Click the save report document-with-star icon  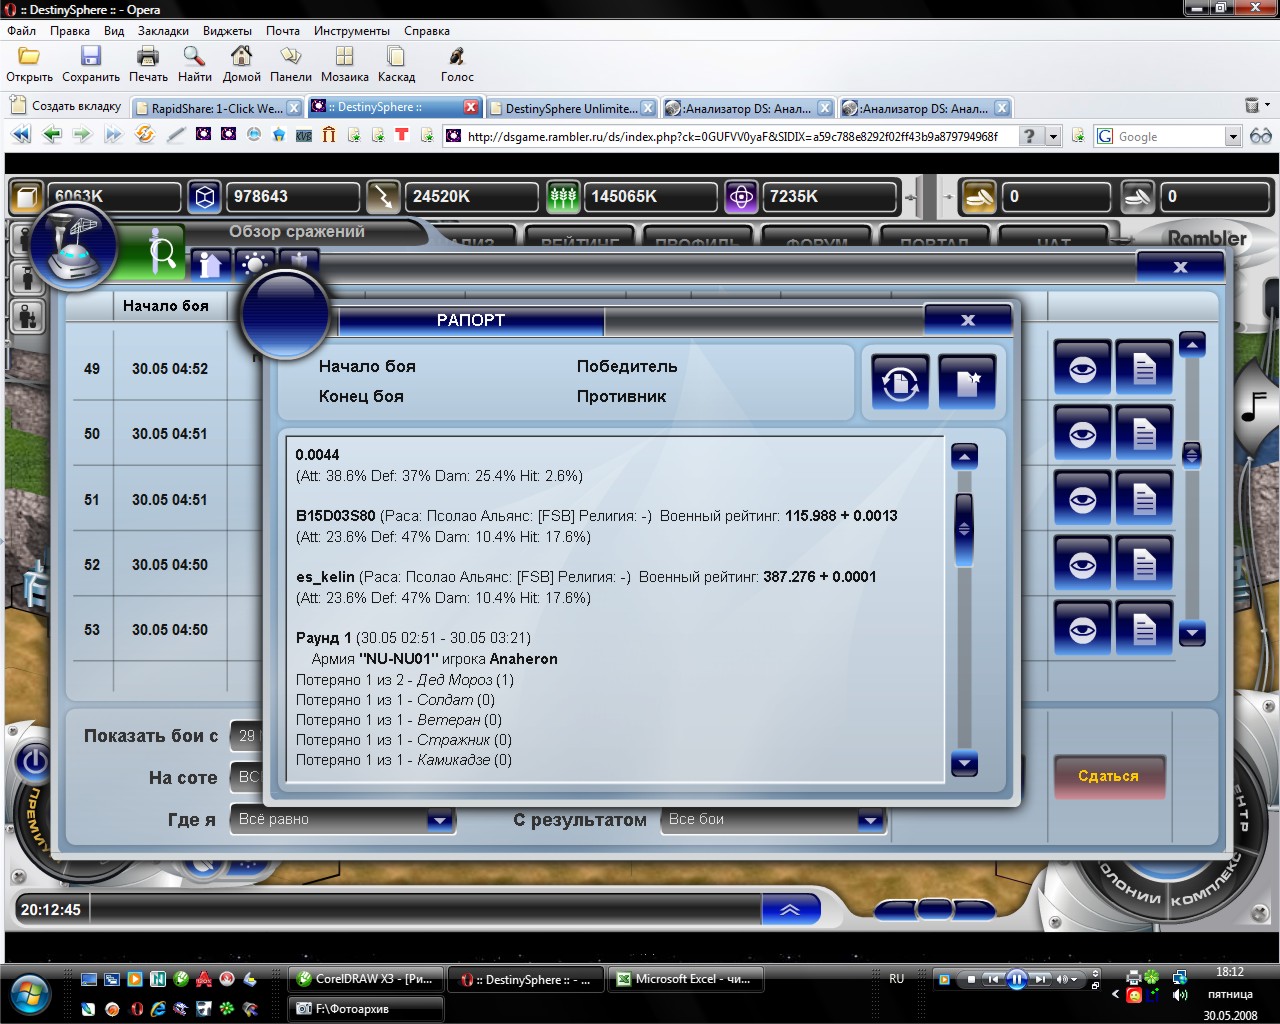point(967,382)
